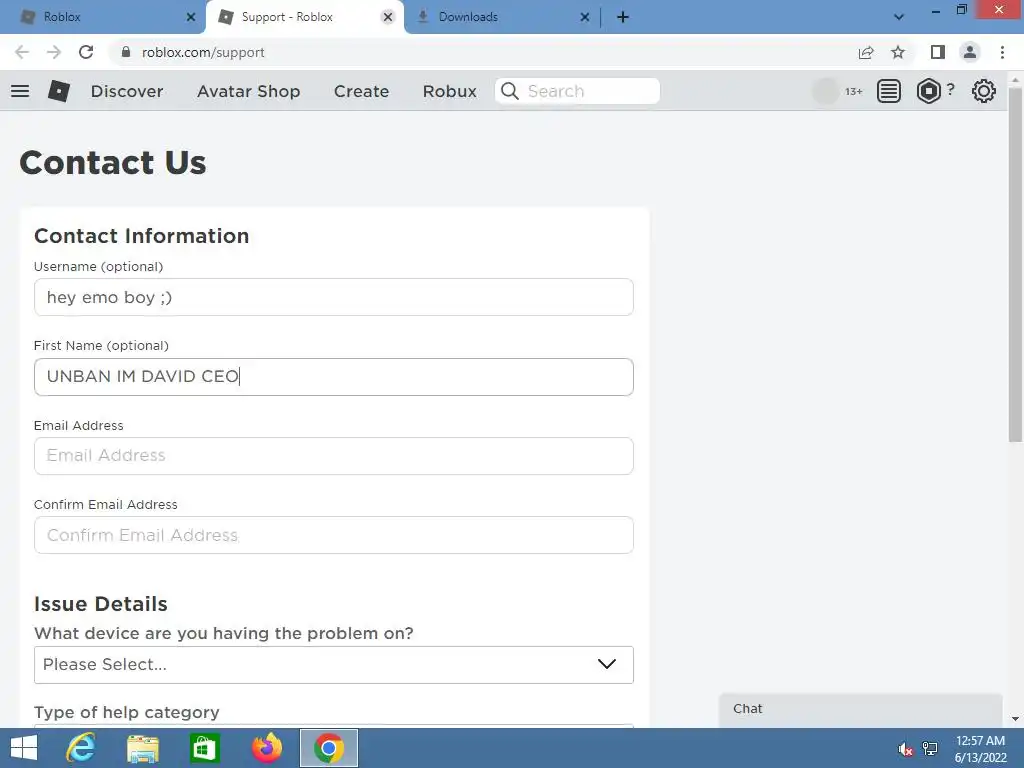Click the Issue Details heading
1024x768 pixels.
tap(101, 604)
